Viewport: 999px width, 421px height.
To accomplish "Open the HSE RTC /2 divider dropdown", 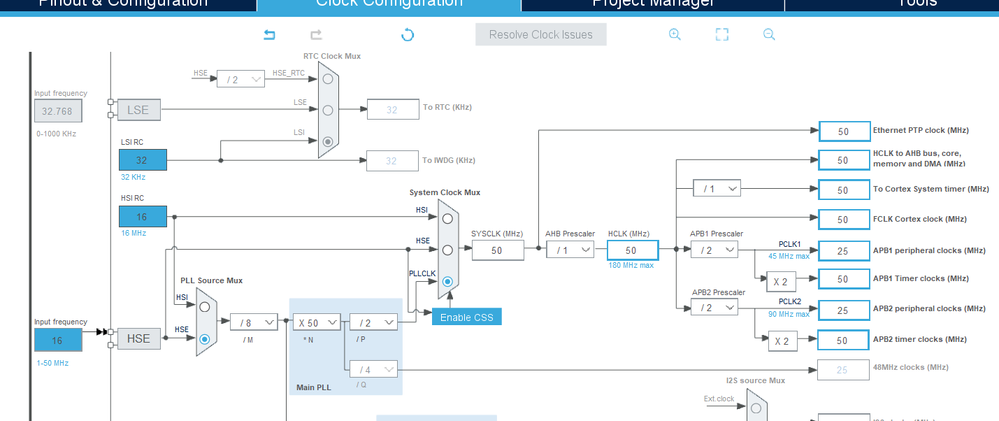I will (x=240, y=79).
